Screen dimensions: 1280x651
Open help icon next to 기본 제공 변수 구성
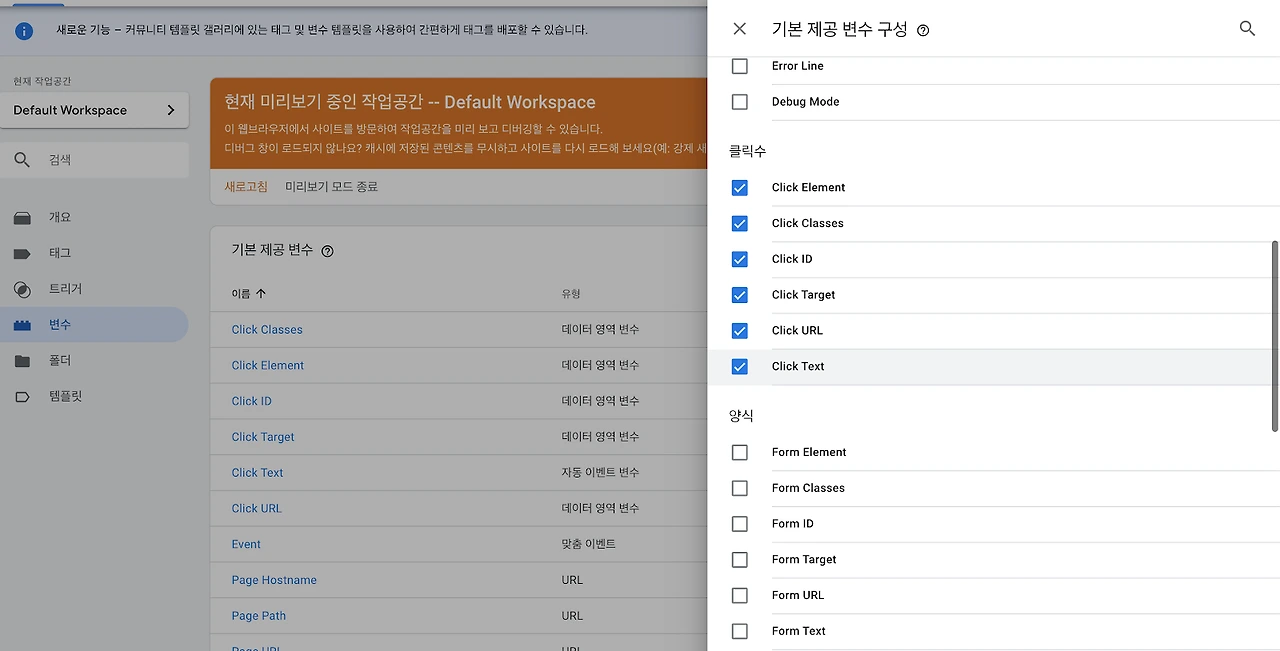click(923, 30)
